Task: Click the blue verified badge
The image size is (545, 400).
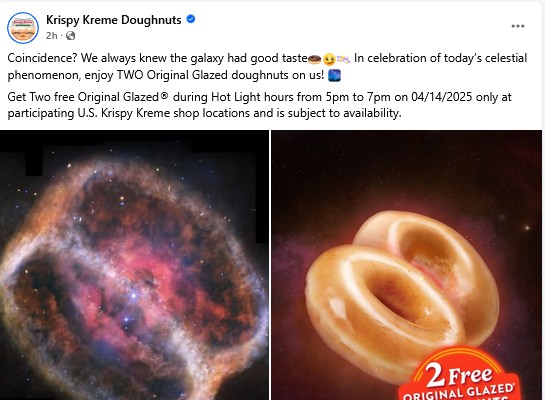Action: click(190, 19)
